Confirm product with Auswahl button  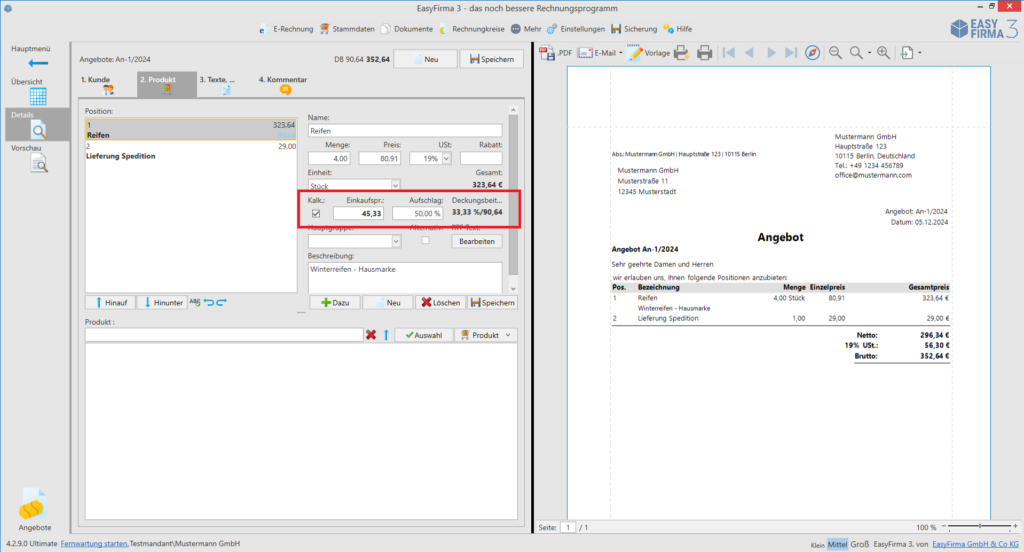[424, 335]
